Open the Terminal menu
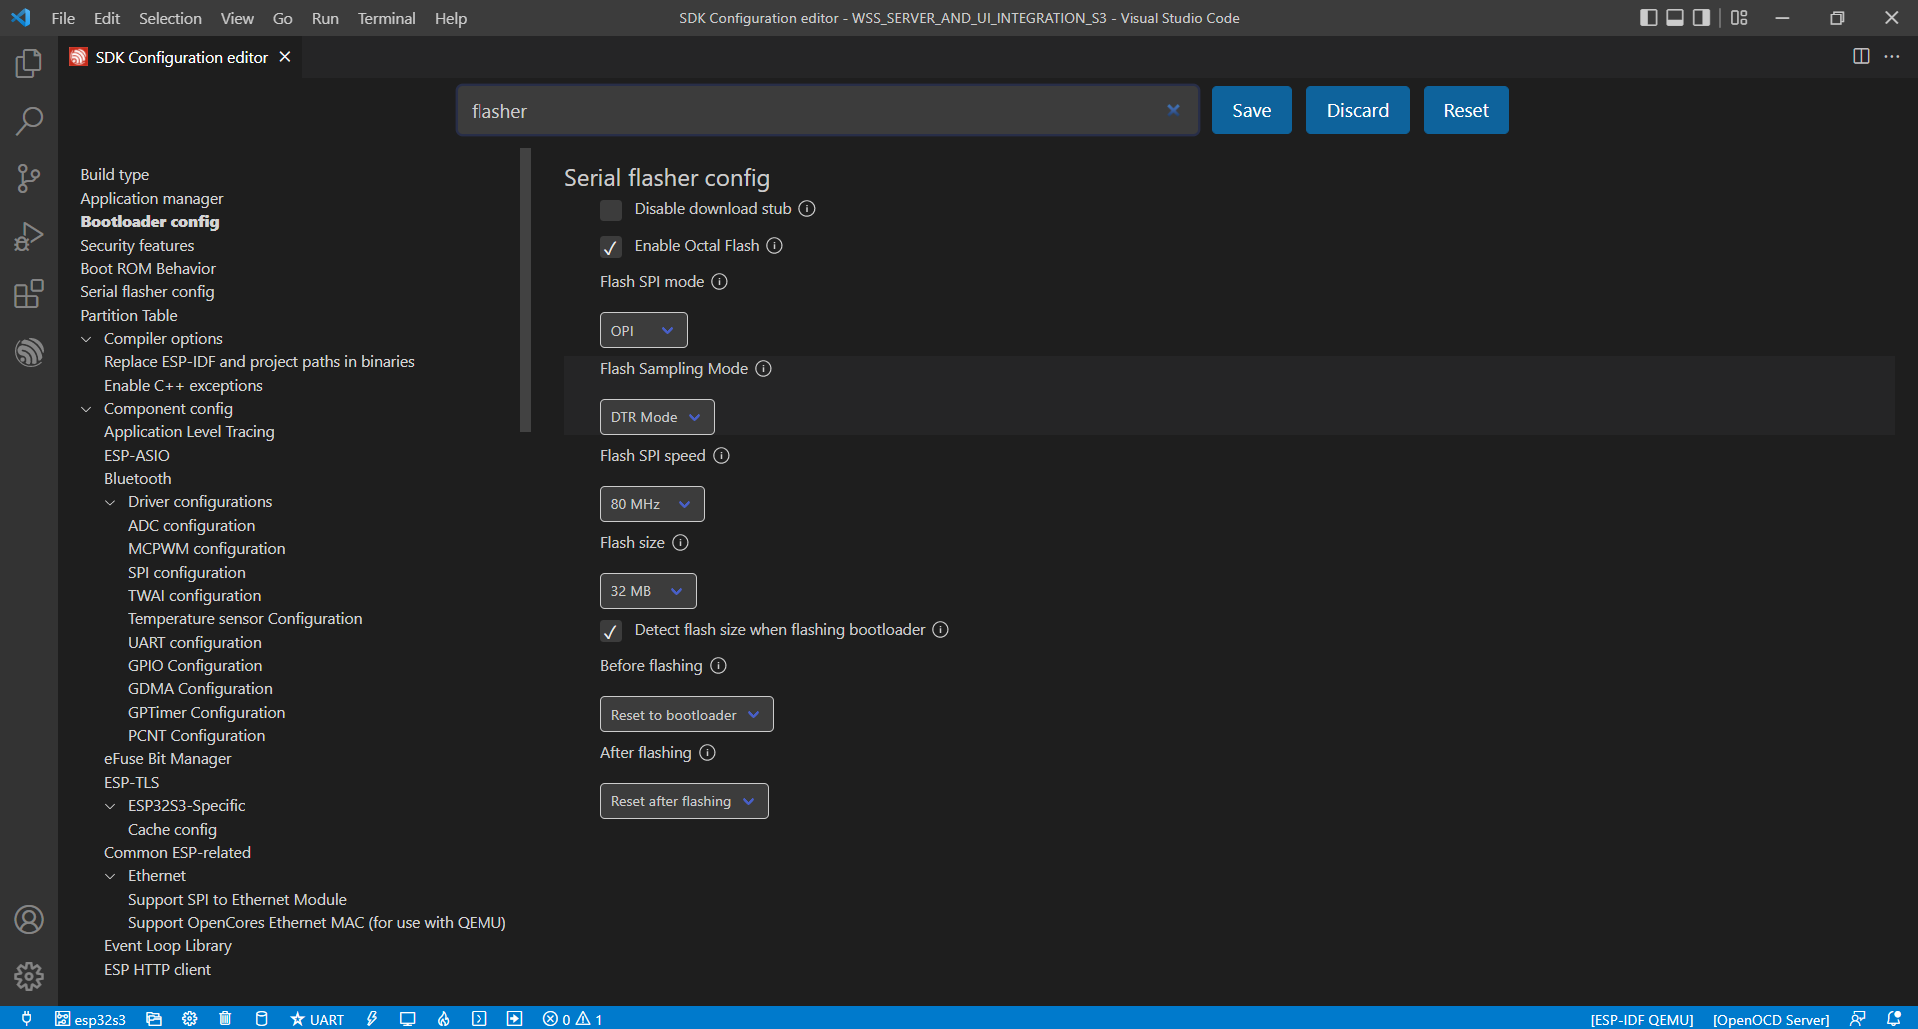This screenshot has width=1918, height=1029. tap(386, 18)
